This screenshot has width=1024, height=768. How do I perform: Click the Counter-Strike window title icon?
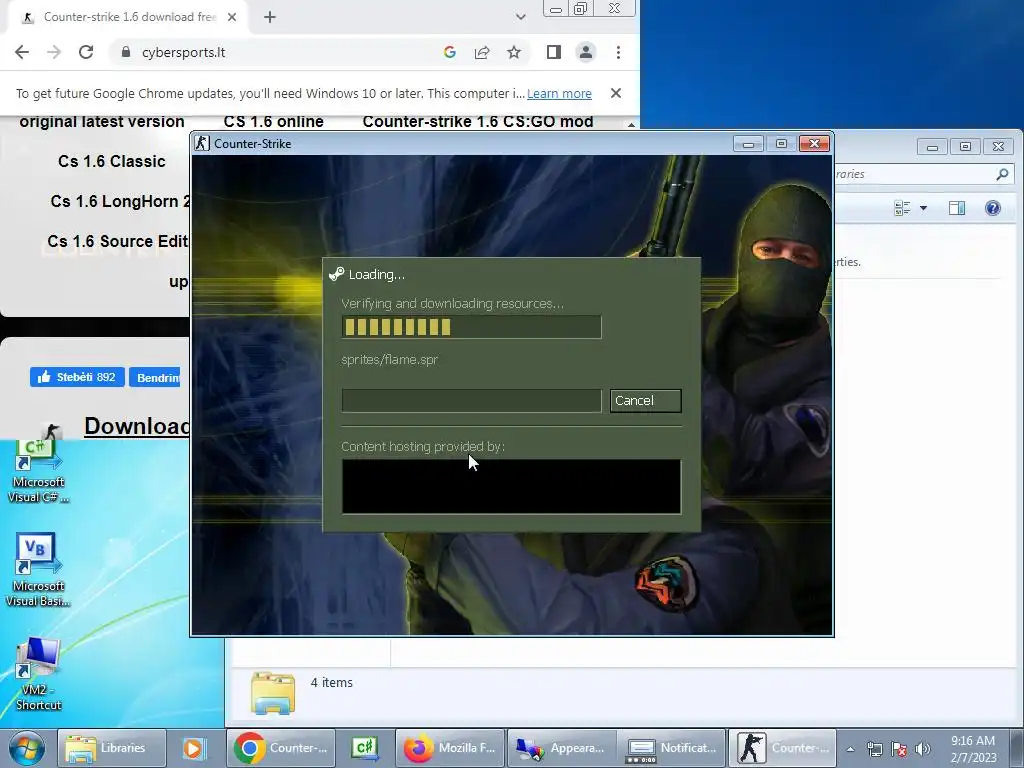click(x=202, y=143)
